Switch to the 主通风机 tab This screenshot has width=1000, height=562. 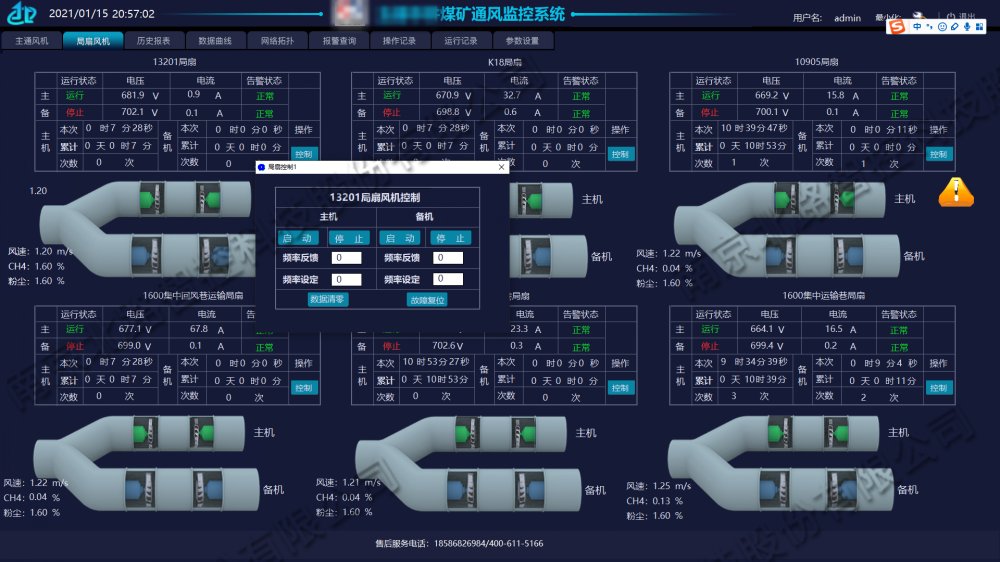[31, 41]
